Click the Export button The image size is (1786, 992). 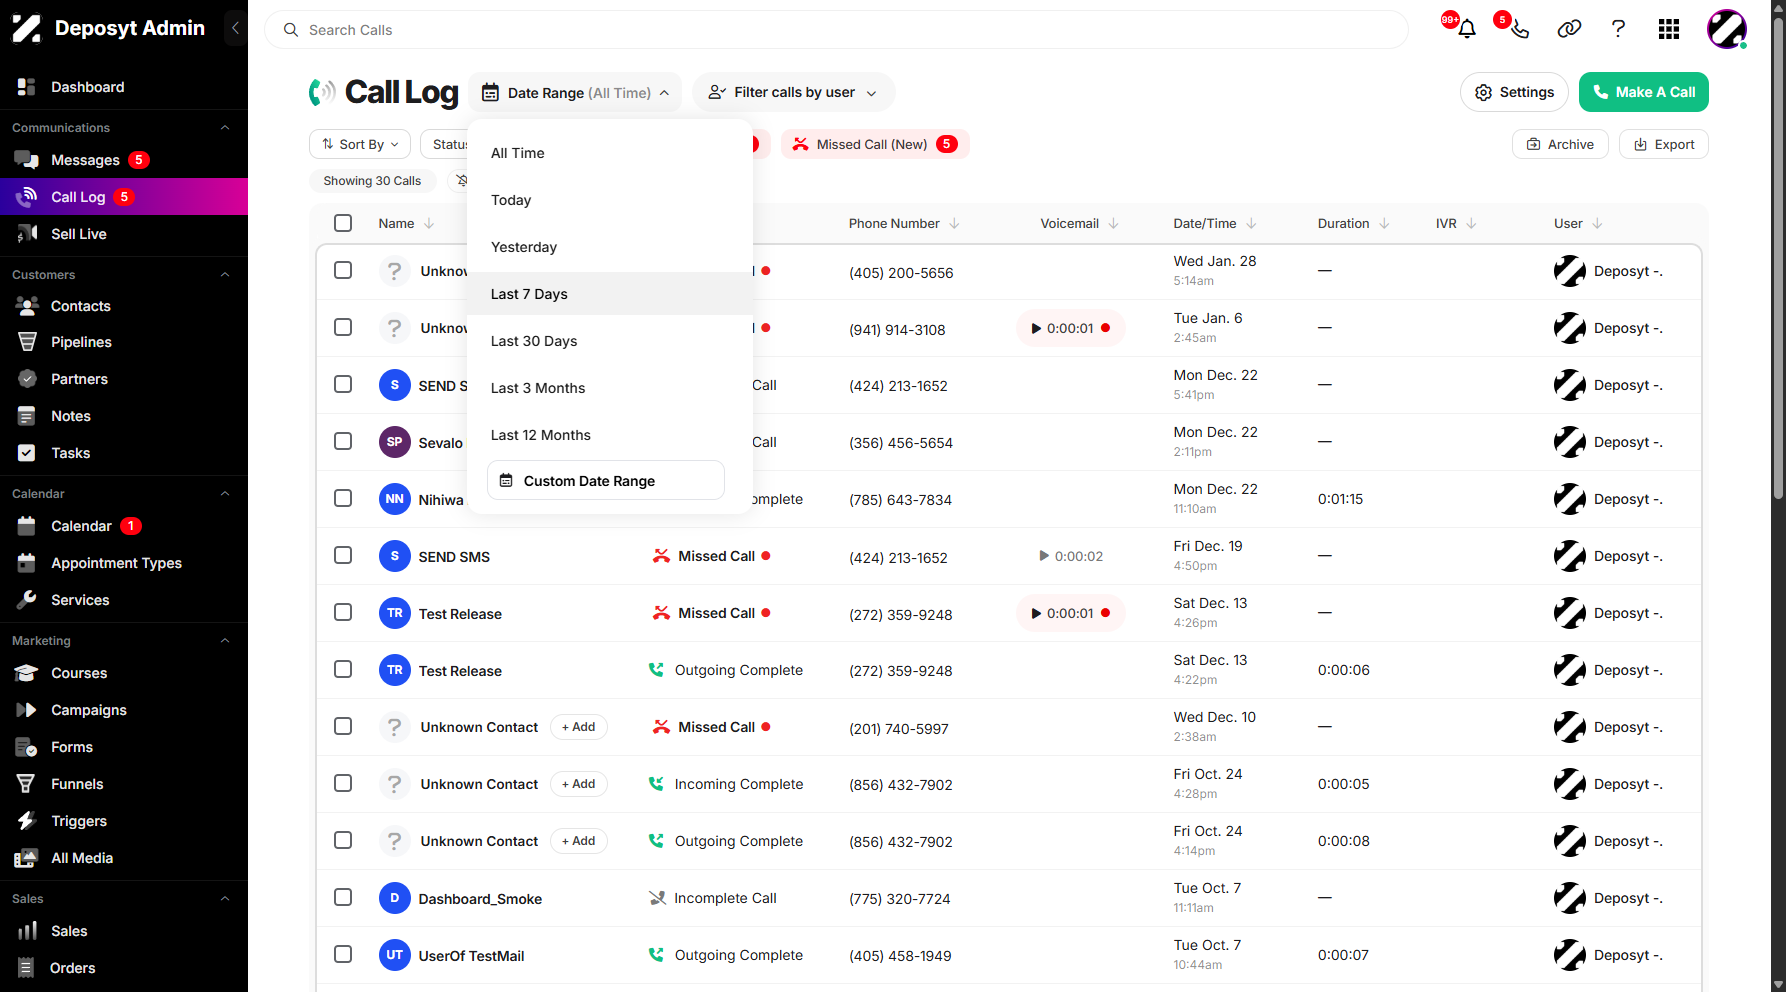click(x=1664, y=144)
